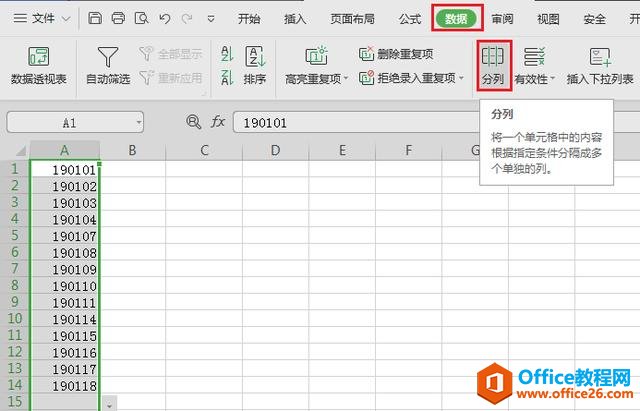Click the 重新应用 reapply button
Viewport: 640px width, 411px height.
click(x=171, y=78)
